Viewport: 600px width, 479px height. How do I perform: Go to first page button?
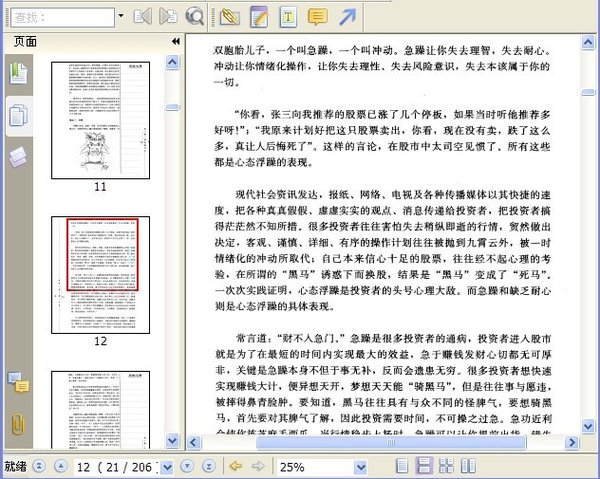click(x=39, y=466)
